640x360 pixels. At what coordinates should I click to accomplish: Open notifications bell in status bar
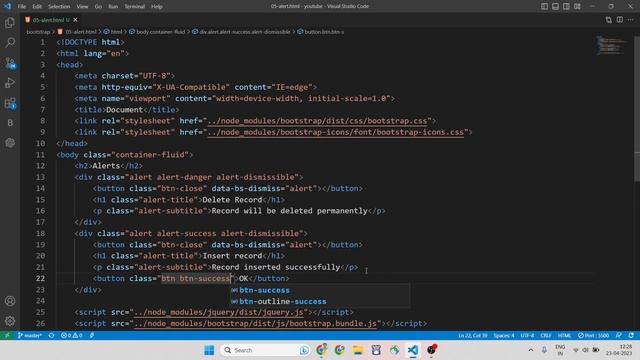(631, 336)
